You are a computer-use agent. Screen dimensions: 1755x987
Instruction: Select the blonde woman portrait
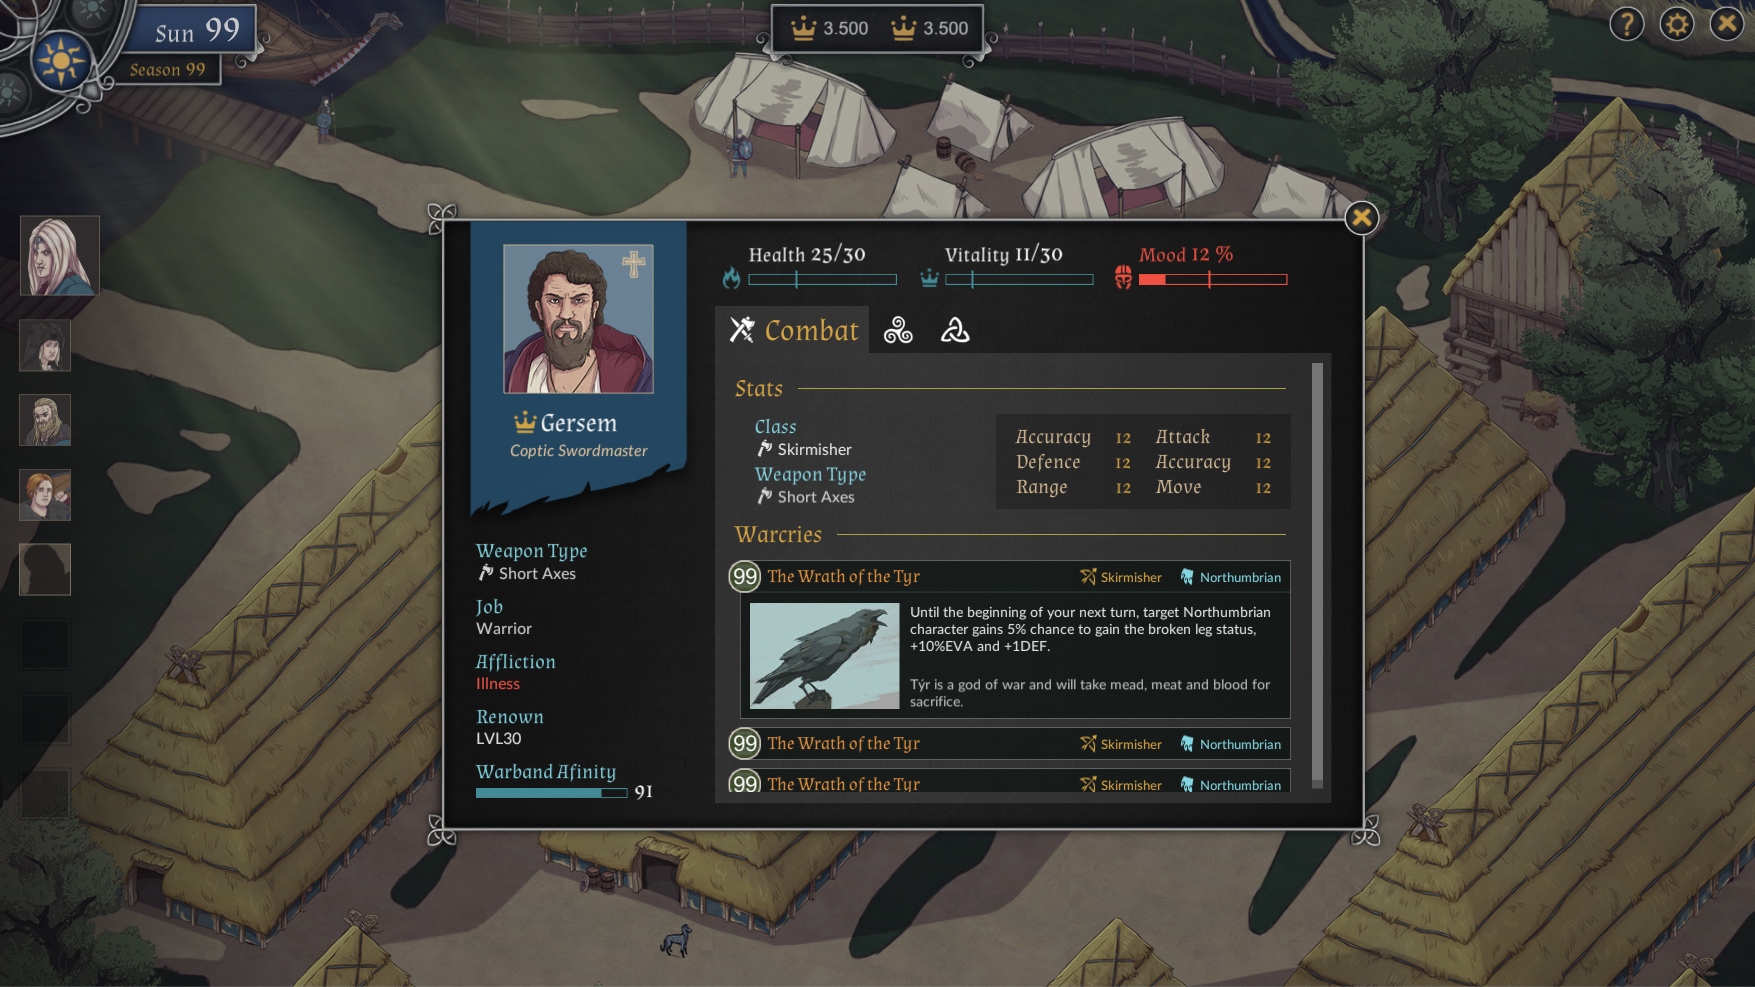tap(60, 256)
